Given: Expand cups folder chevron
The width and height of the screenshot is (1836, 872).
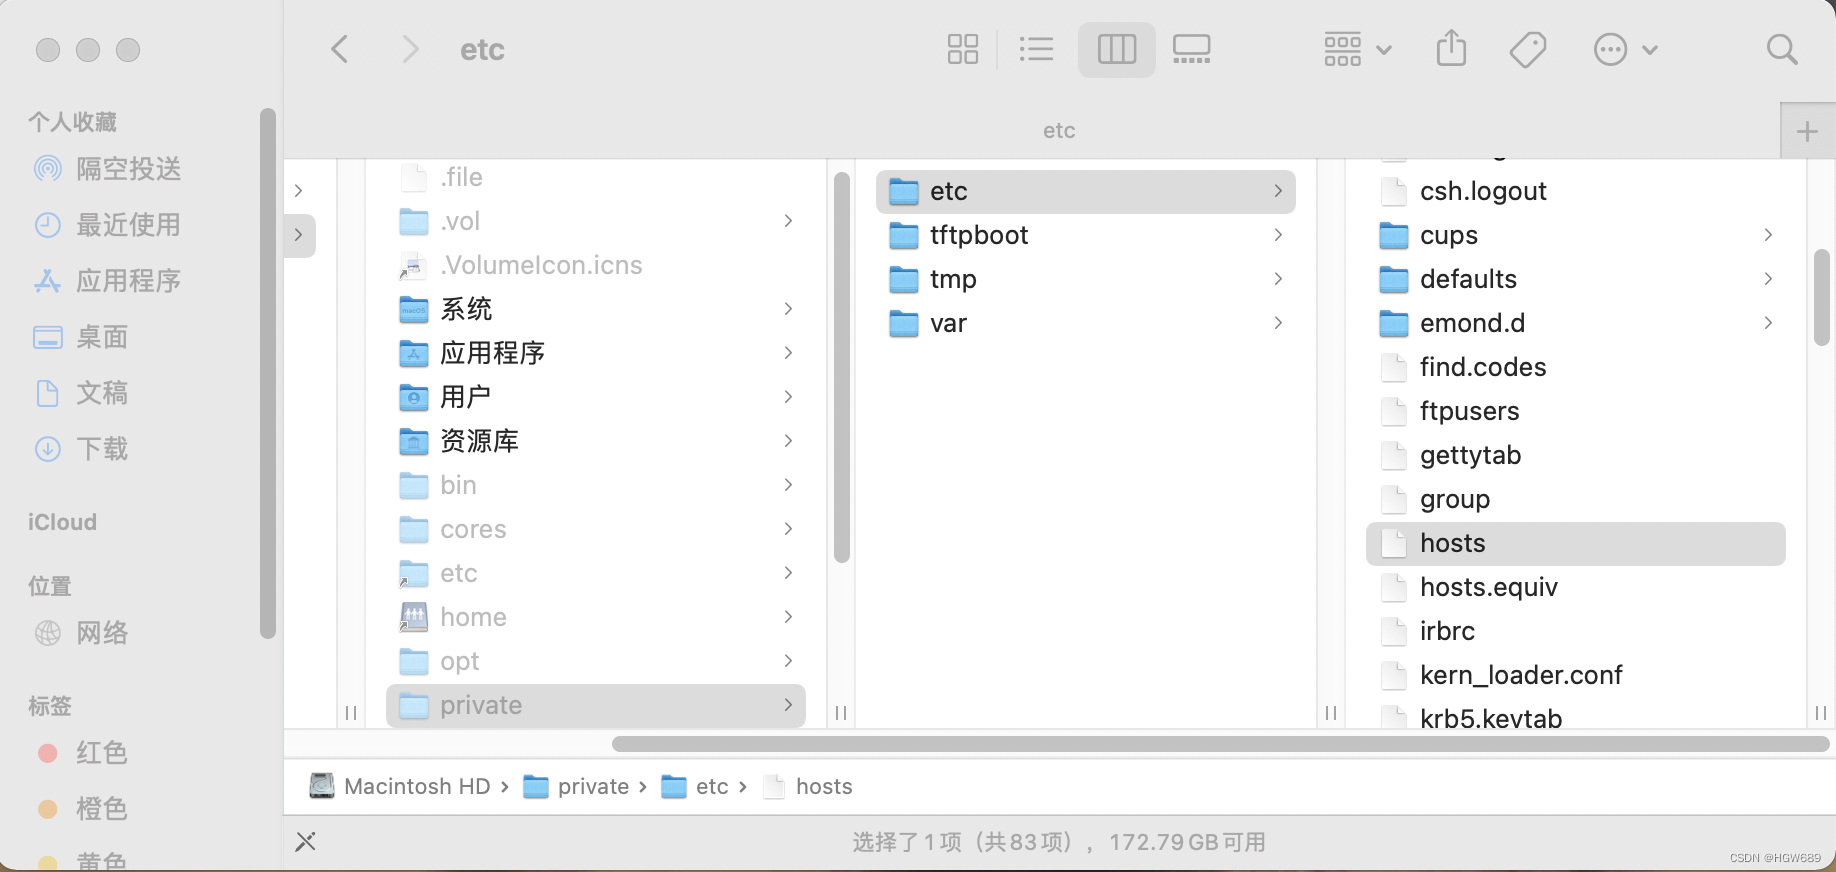Looking at the screenshot, I should (x=1768, y=235).
